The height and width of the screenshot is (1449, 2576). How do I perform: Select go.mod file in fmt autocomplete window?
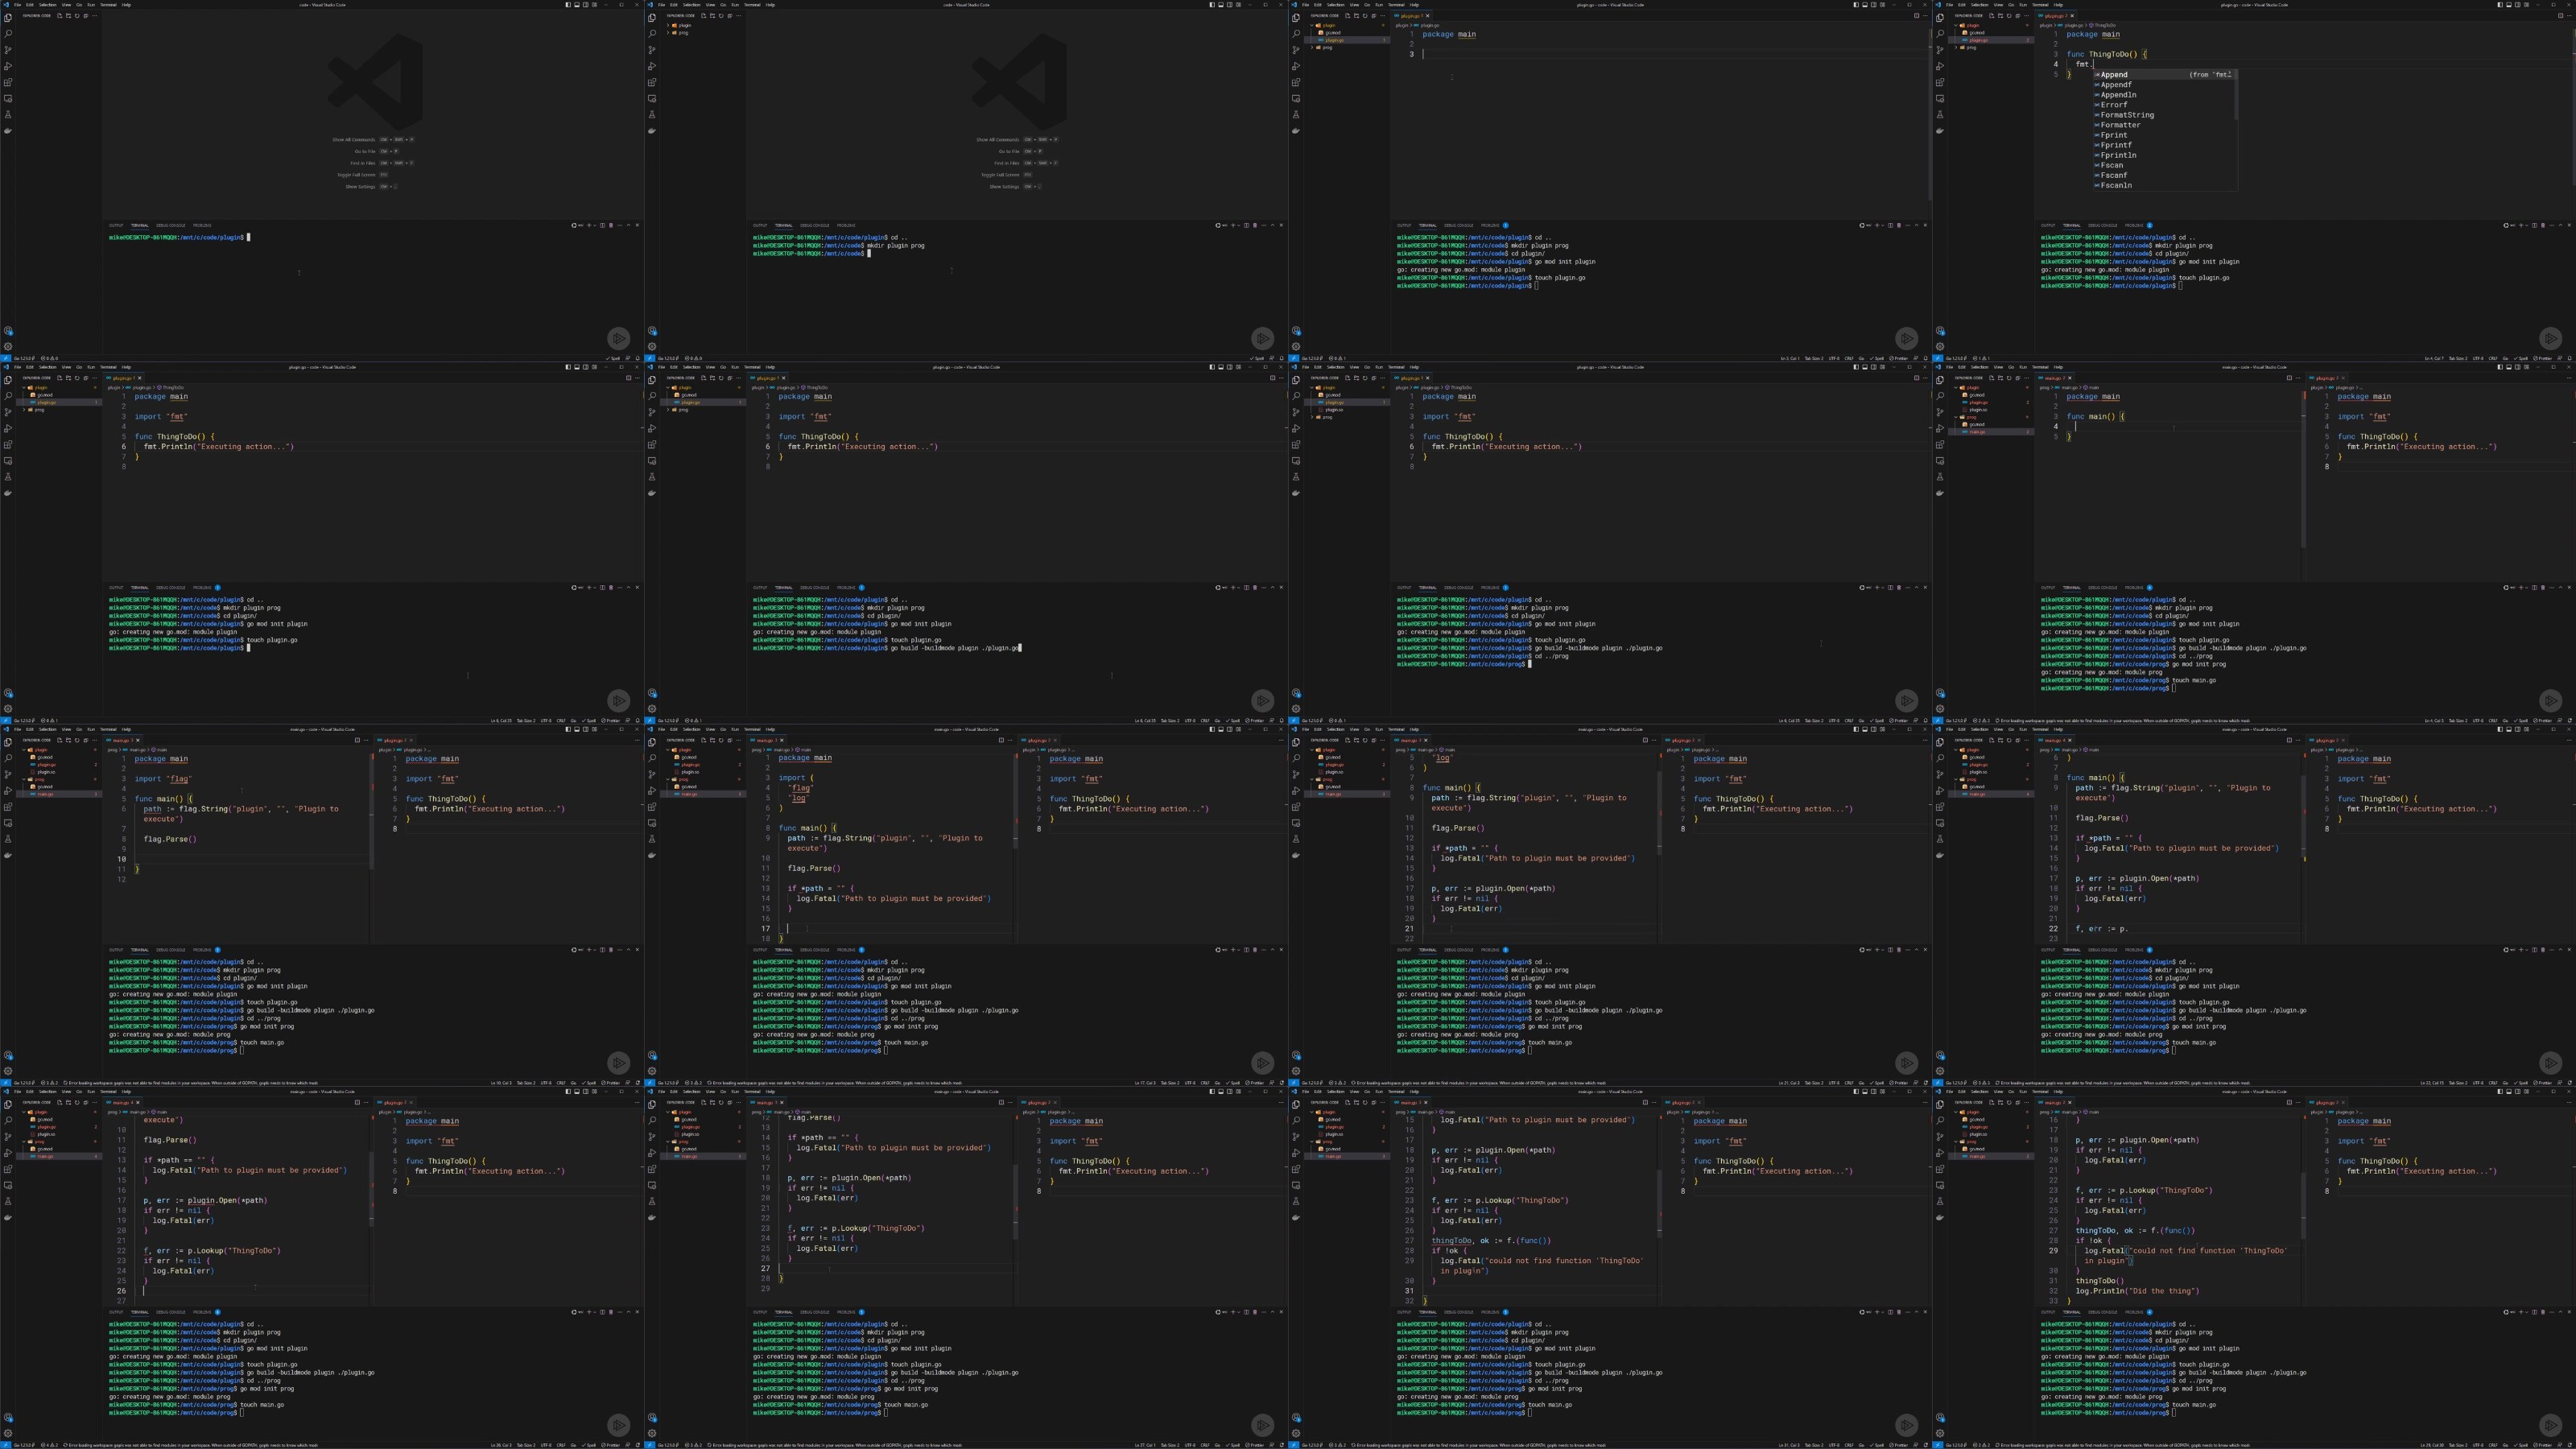(x=1991, y=33)
